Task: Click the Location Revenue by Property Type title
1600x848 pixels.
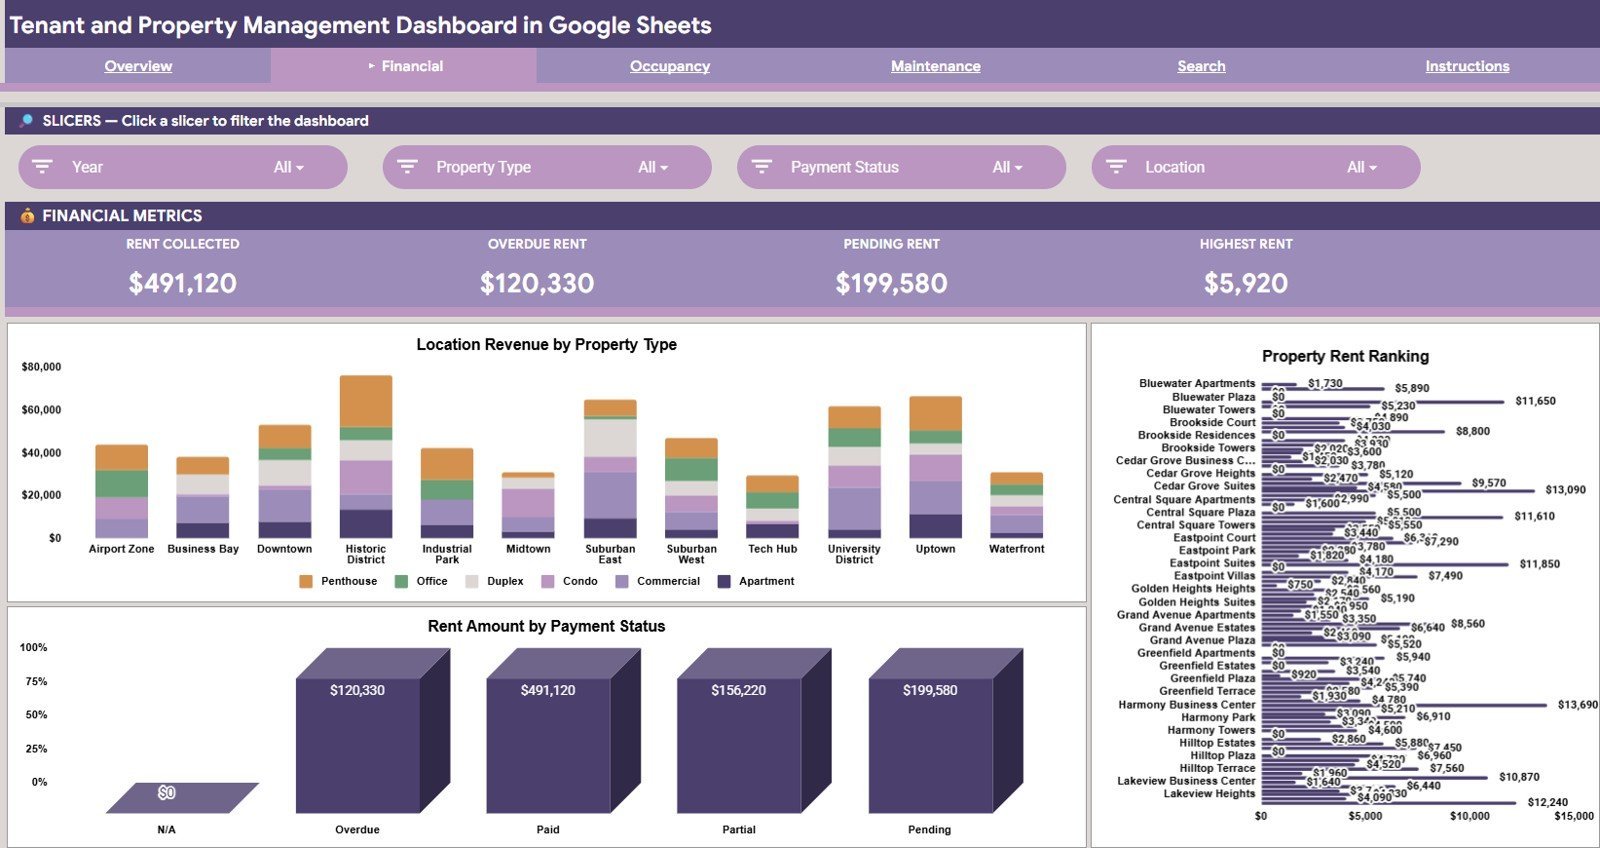Action: pyautogui.click(x=546, y=344)
